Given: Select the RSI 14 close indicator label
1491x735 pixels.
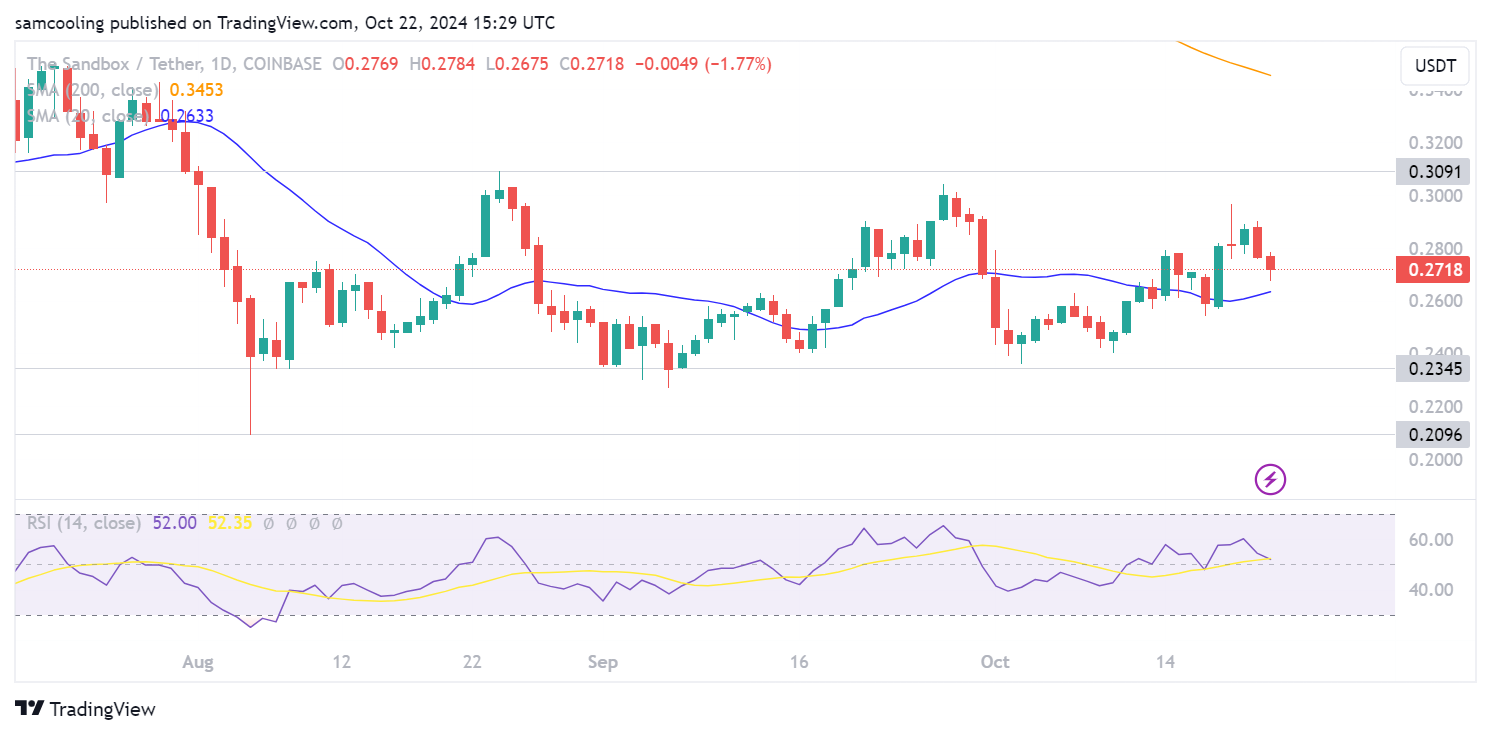Looking at the screenshot, I should 83,522.
